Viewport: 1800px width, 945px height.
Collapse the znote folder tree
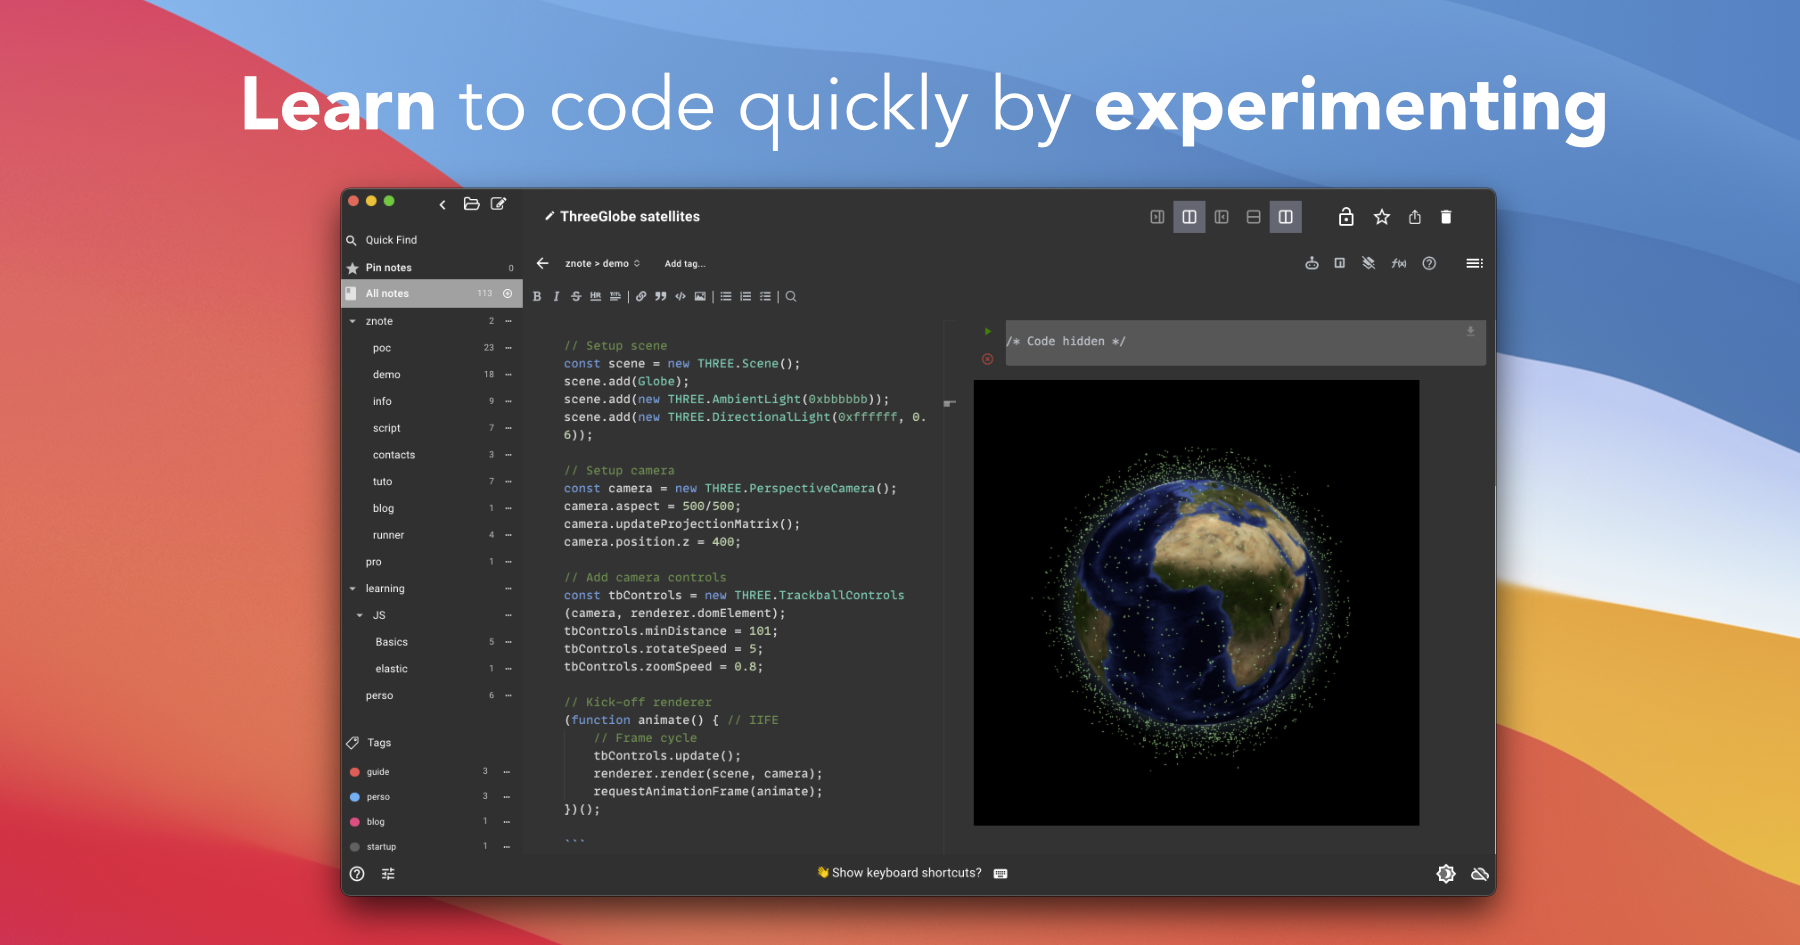pos(352,321)
